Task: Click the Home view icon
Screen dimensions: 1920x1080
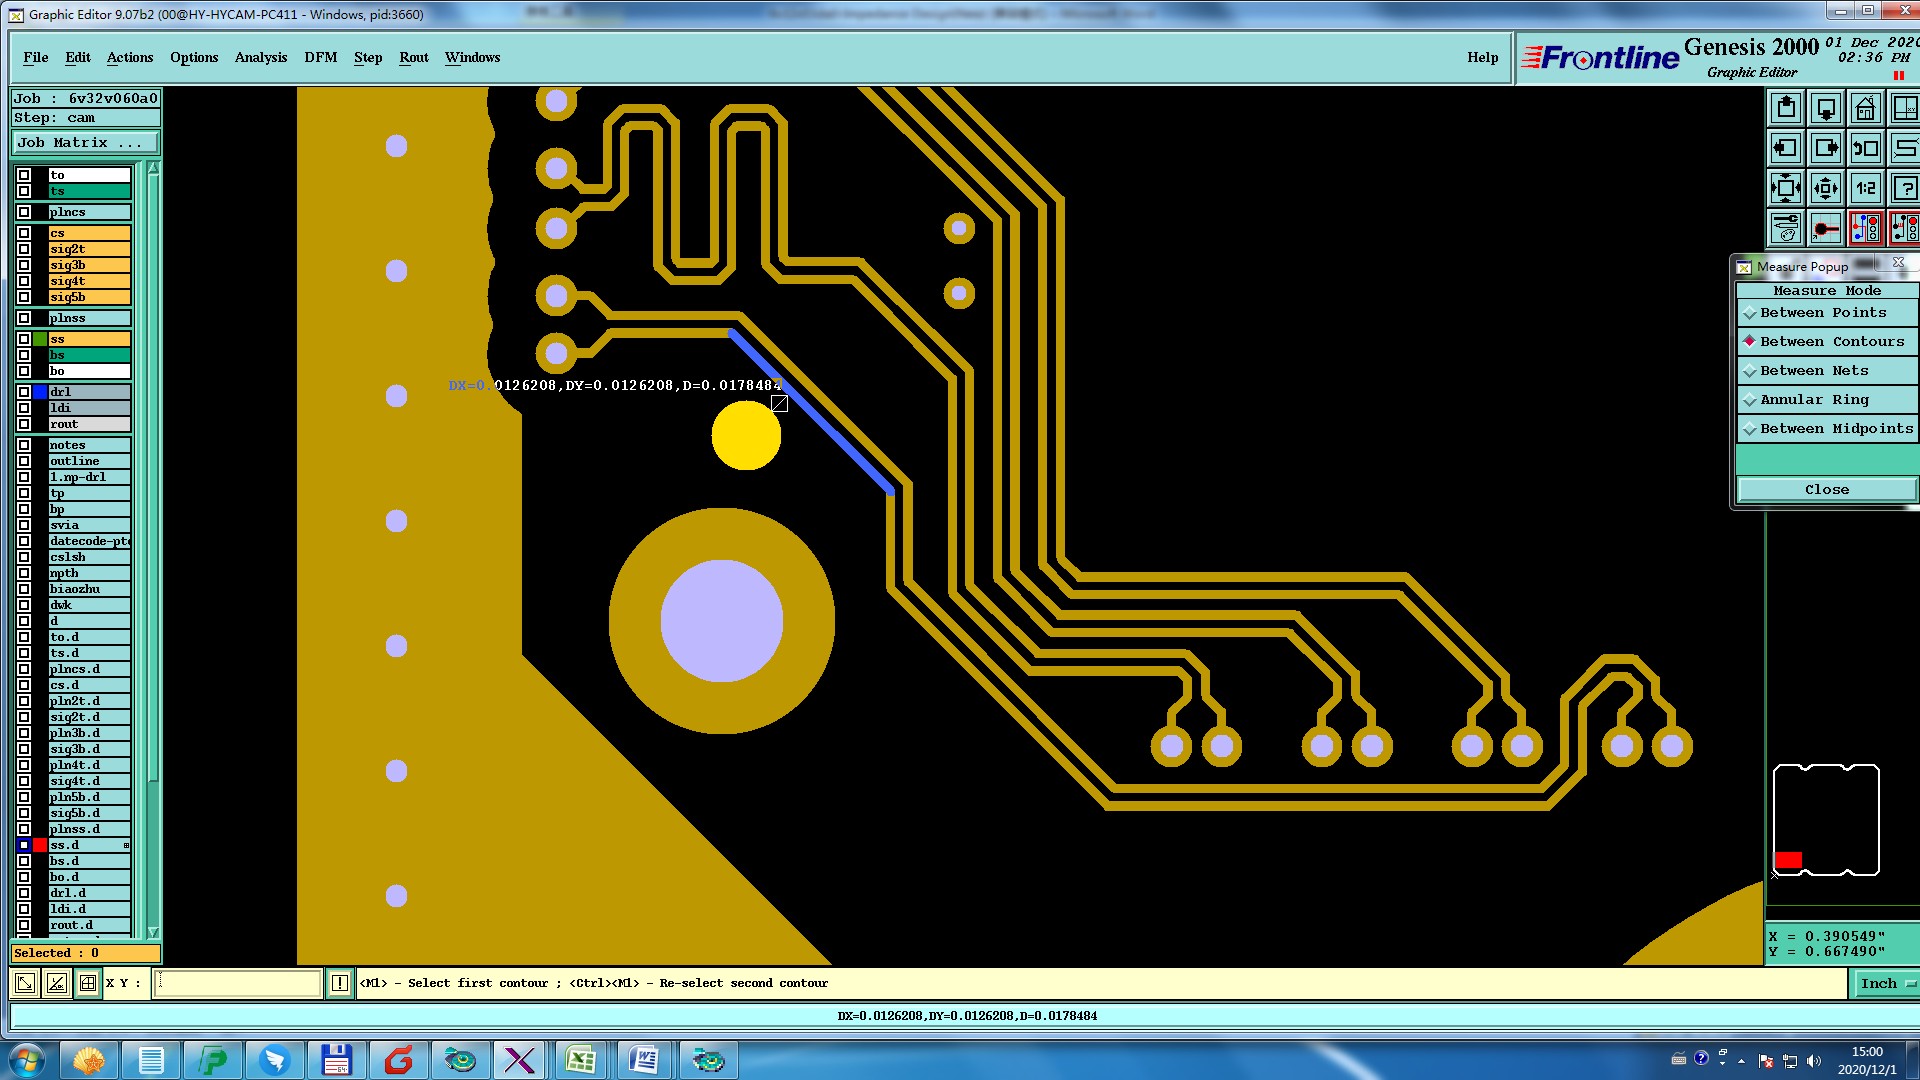Action: pos(1865,108)
